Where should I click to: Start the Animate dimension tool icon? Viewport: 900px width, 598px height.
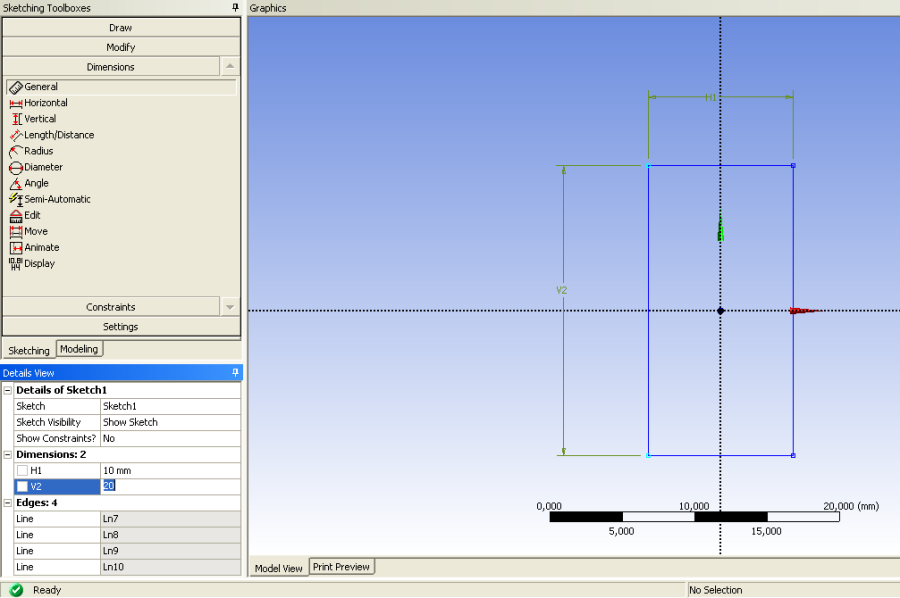pyautogui.click(x=15, y=247)
